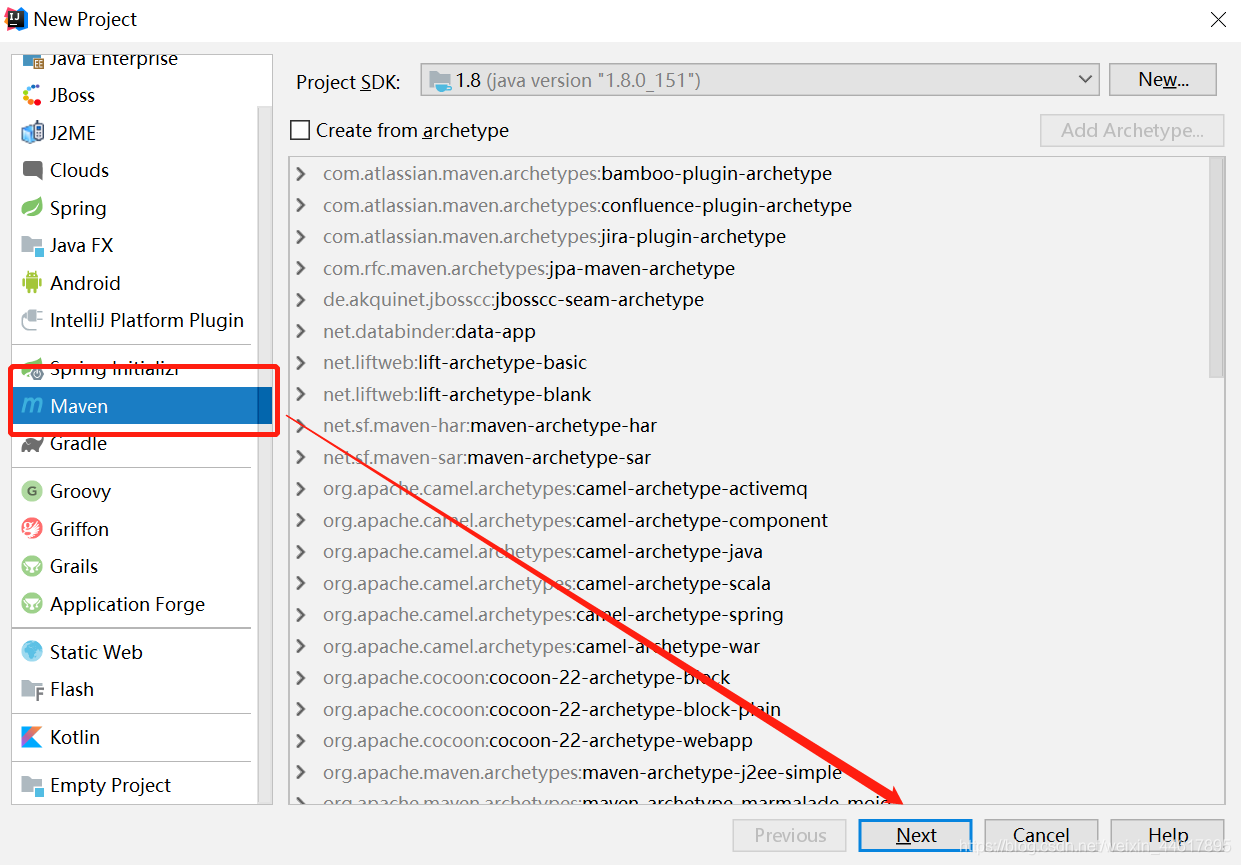This screenshot has height=865, width=1241.
Task: Click the Cancel button
Action: coord(1041,836)
